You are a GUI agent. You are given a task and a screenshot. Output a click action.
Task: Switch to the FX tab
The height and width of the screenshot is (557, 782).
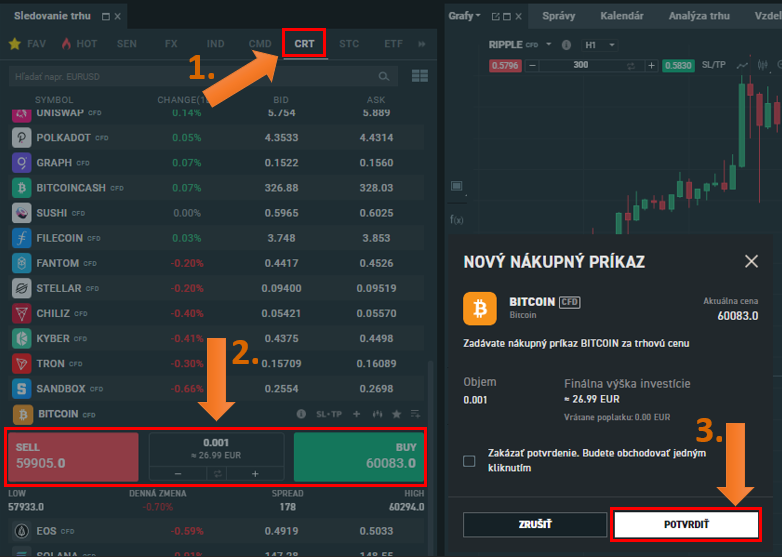point(171,44)
